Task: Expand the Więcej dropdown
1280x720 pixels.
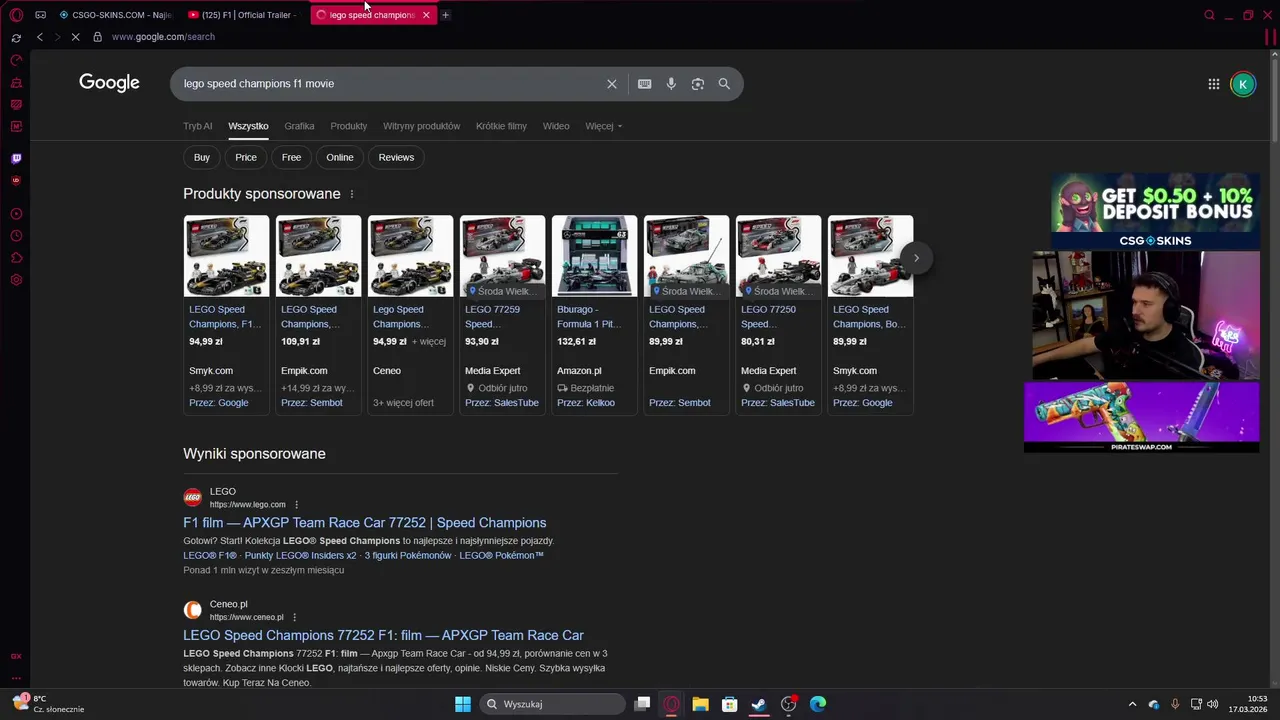Action: tap(603, 126)
